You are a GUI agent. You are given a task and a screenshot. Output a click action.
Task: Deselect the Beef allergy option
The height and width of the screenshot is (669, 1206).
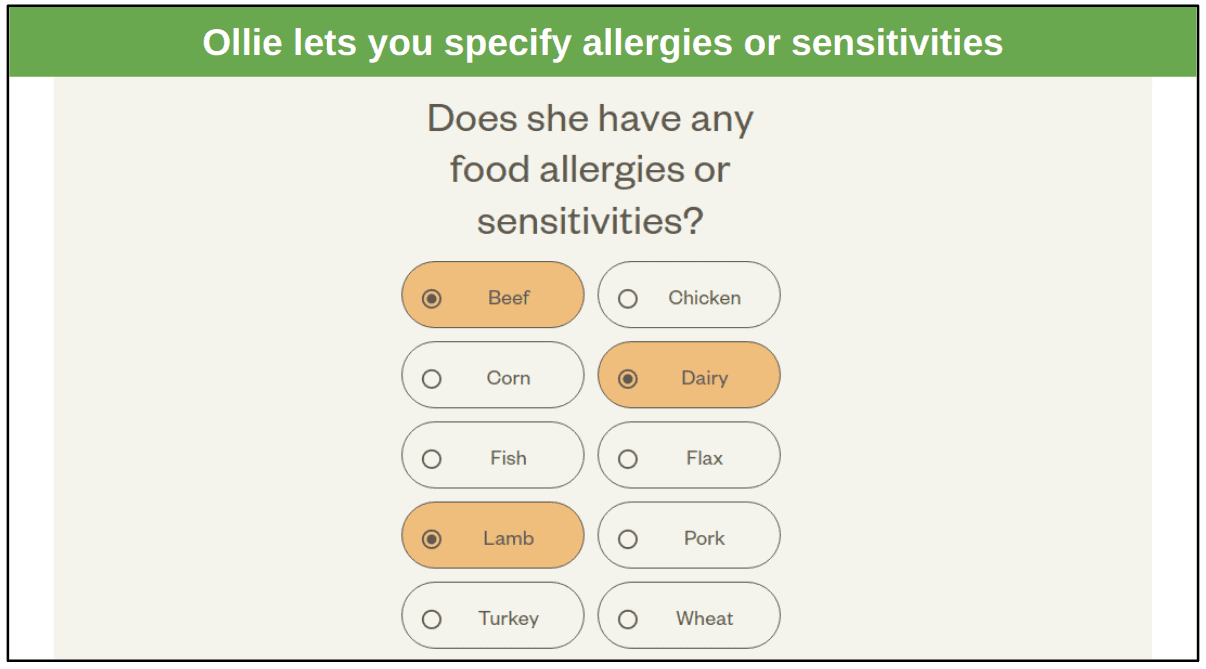(x=492, y=295)
